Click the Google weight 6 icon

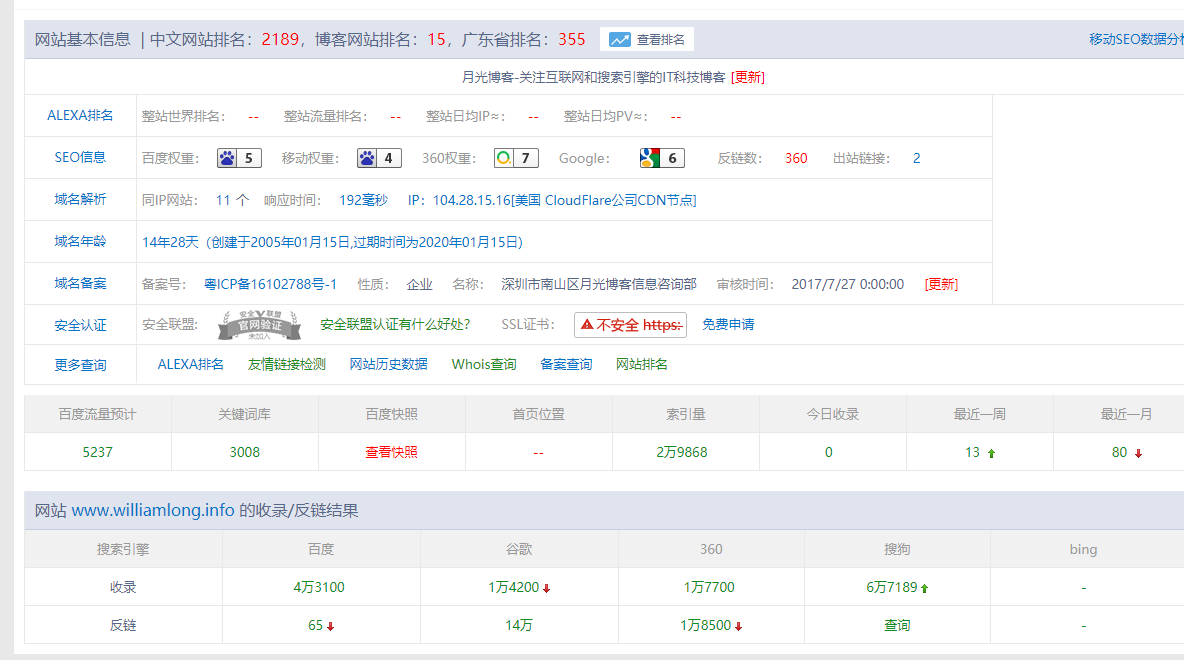click(650, 158)
